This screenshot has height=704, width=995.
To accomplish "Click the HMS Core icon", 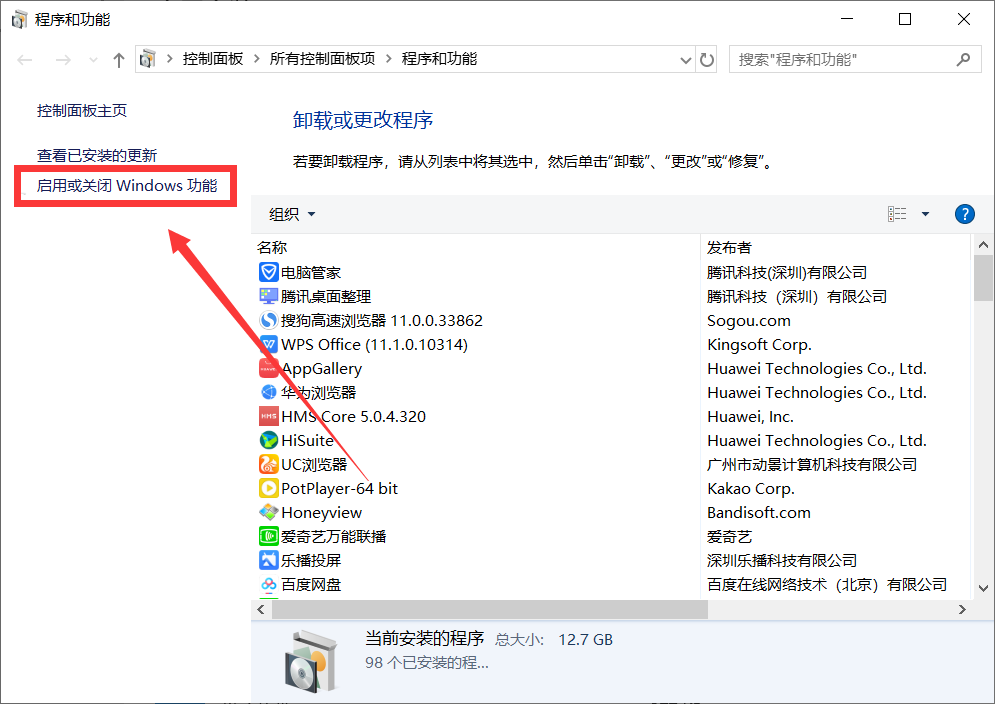I will tap(268, 416).
